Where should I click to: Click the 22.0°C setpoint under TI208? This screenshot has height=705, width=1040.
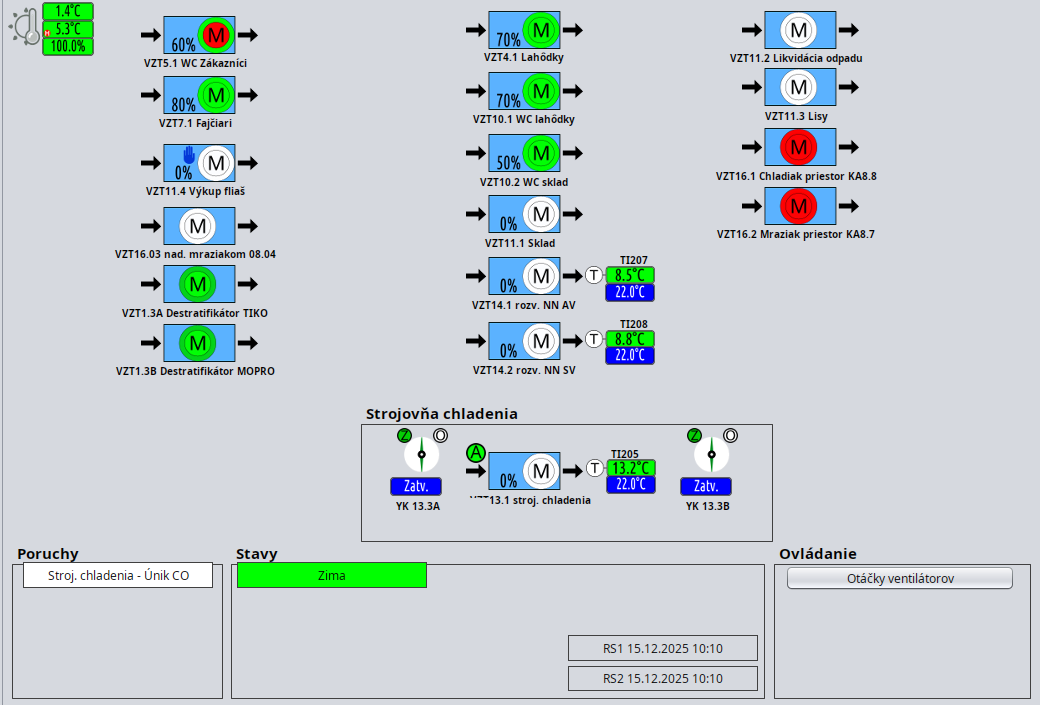pyautogui.click(x=630, y=355)
